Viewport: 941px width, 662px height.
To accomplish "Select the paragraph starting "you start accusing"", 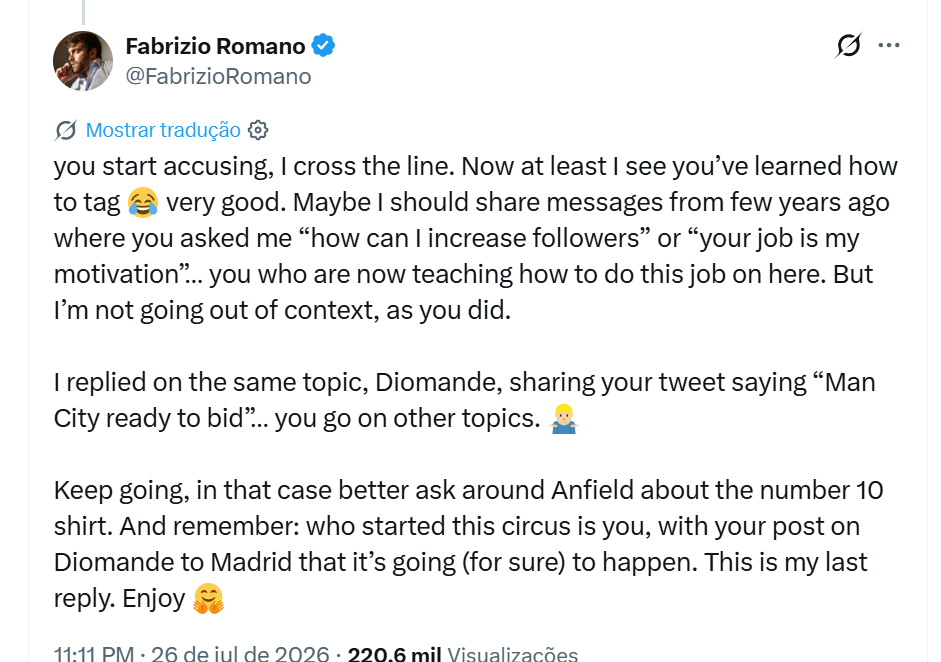I will 475,238.
